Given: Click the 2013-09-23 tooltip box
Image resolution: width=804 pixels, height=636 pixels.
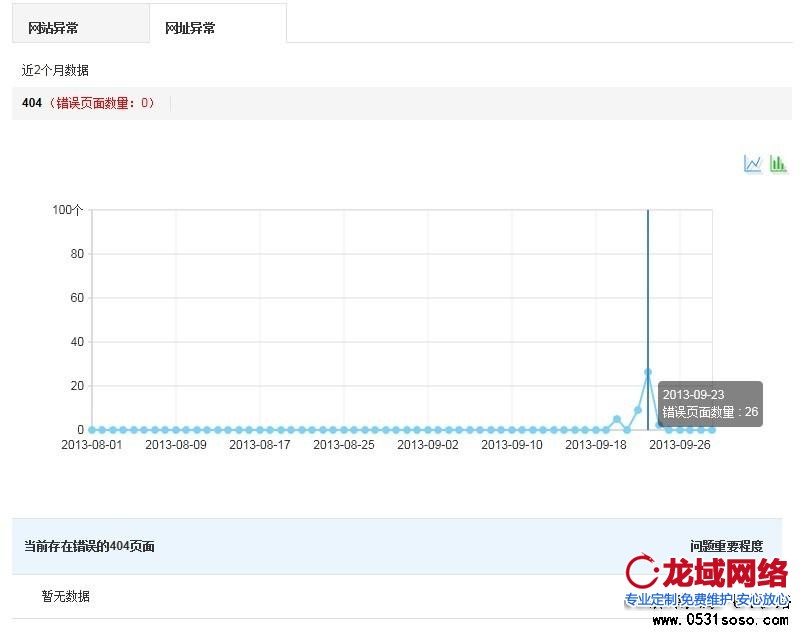Looking at the screenshot, I should point(710,403).
